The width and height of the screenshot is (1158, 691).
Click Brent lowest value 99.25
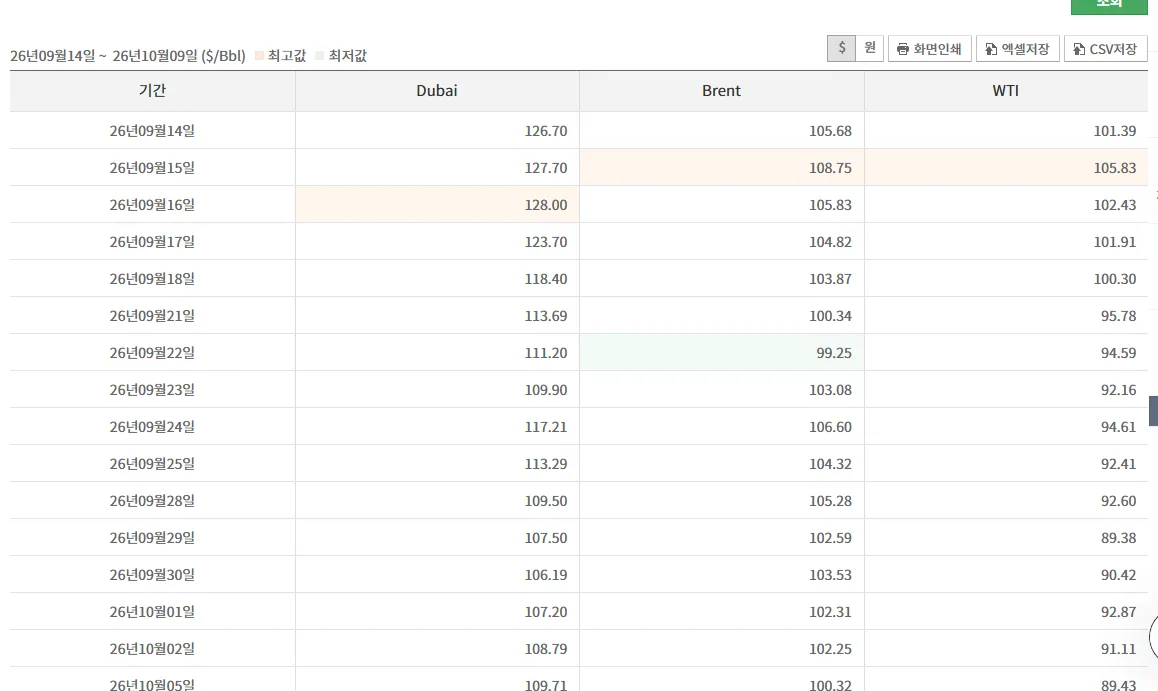point(834,353)
